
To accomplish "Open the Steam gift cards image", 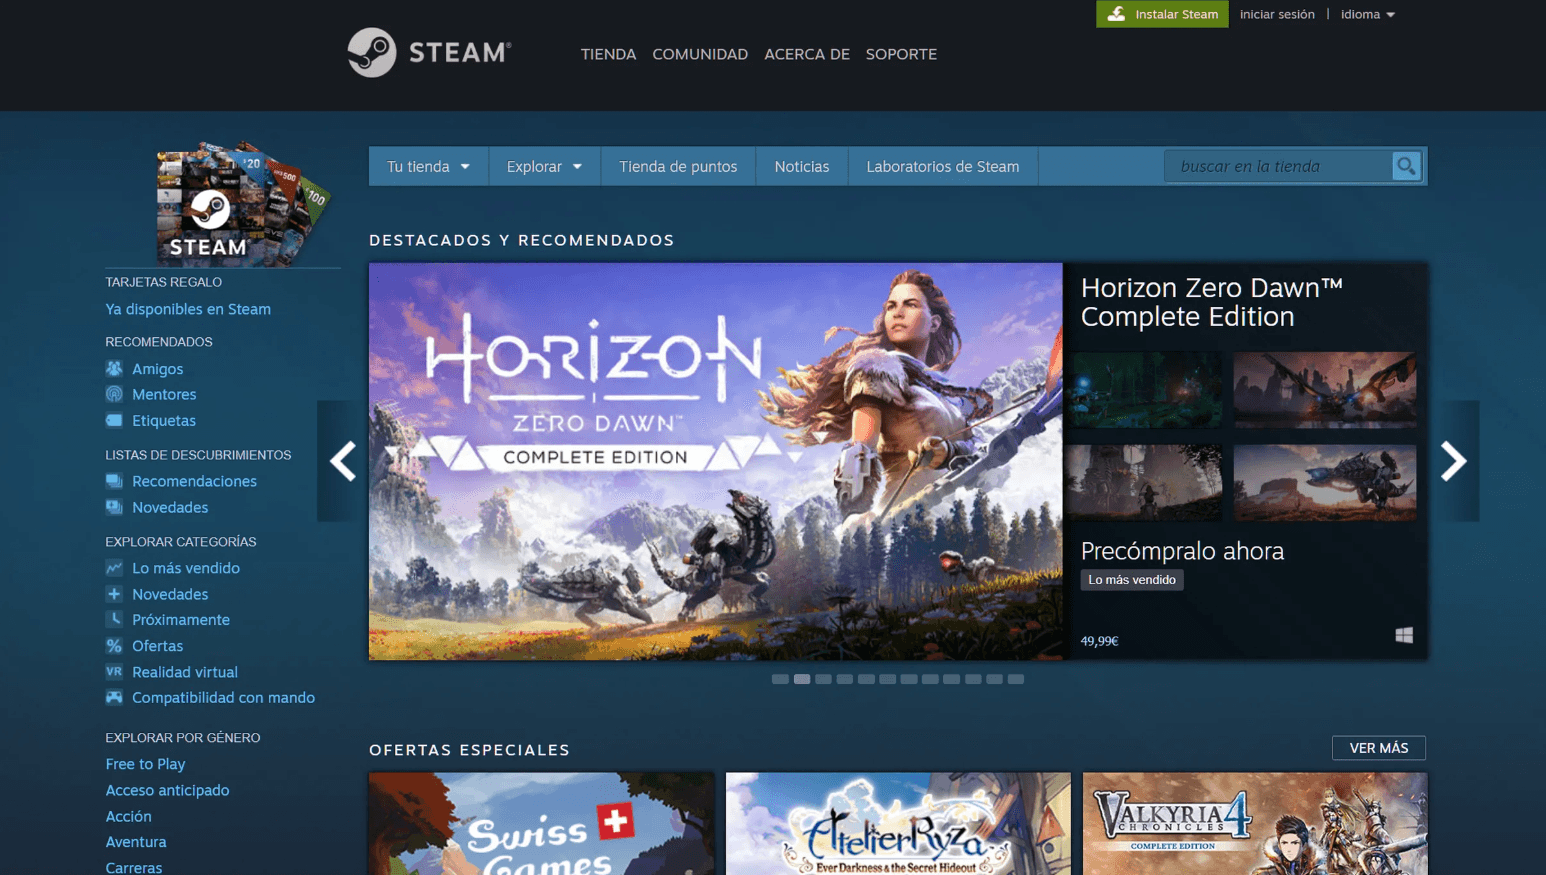I will tap(242, 204).
